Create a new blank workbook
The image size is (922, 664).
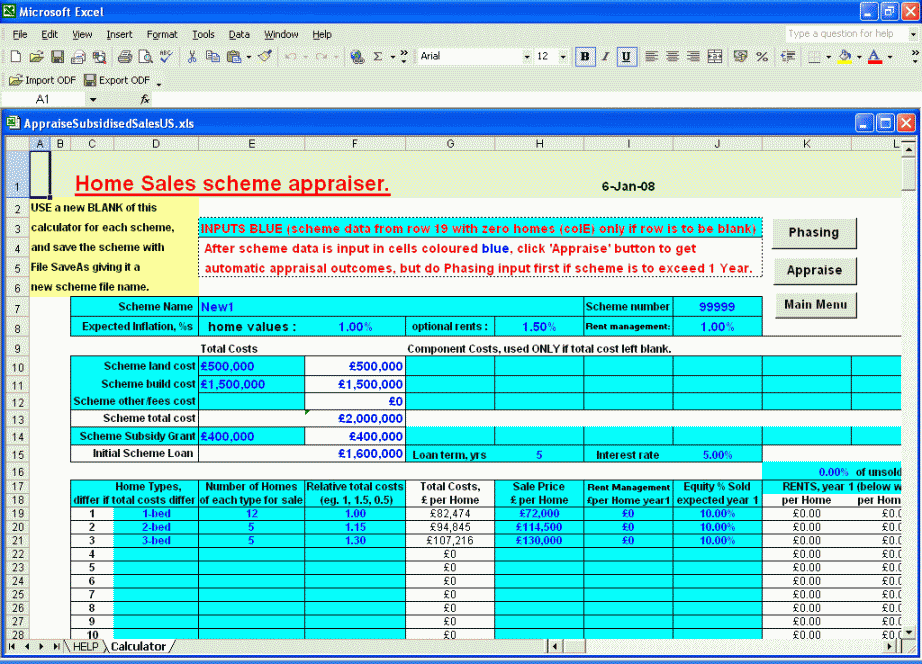coord(16,56)
